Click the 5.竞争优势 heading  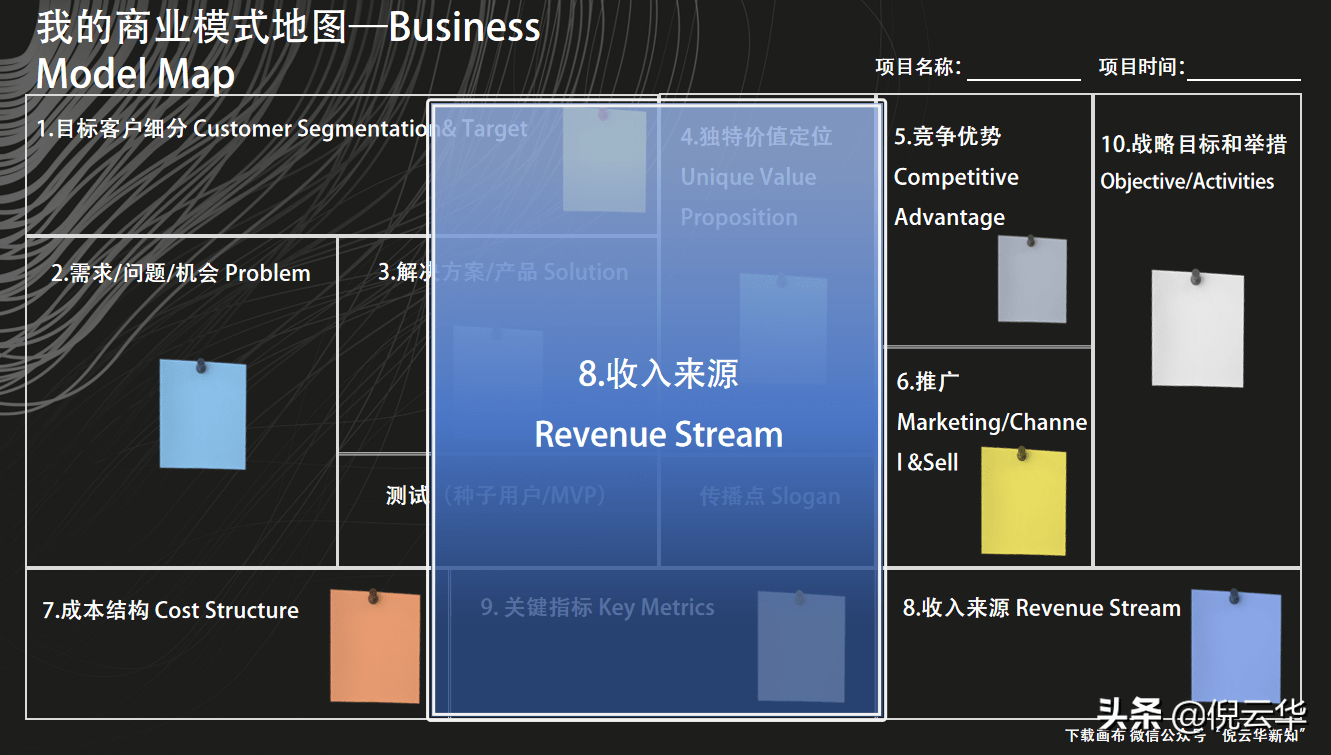[947, 136]
